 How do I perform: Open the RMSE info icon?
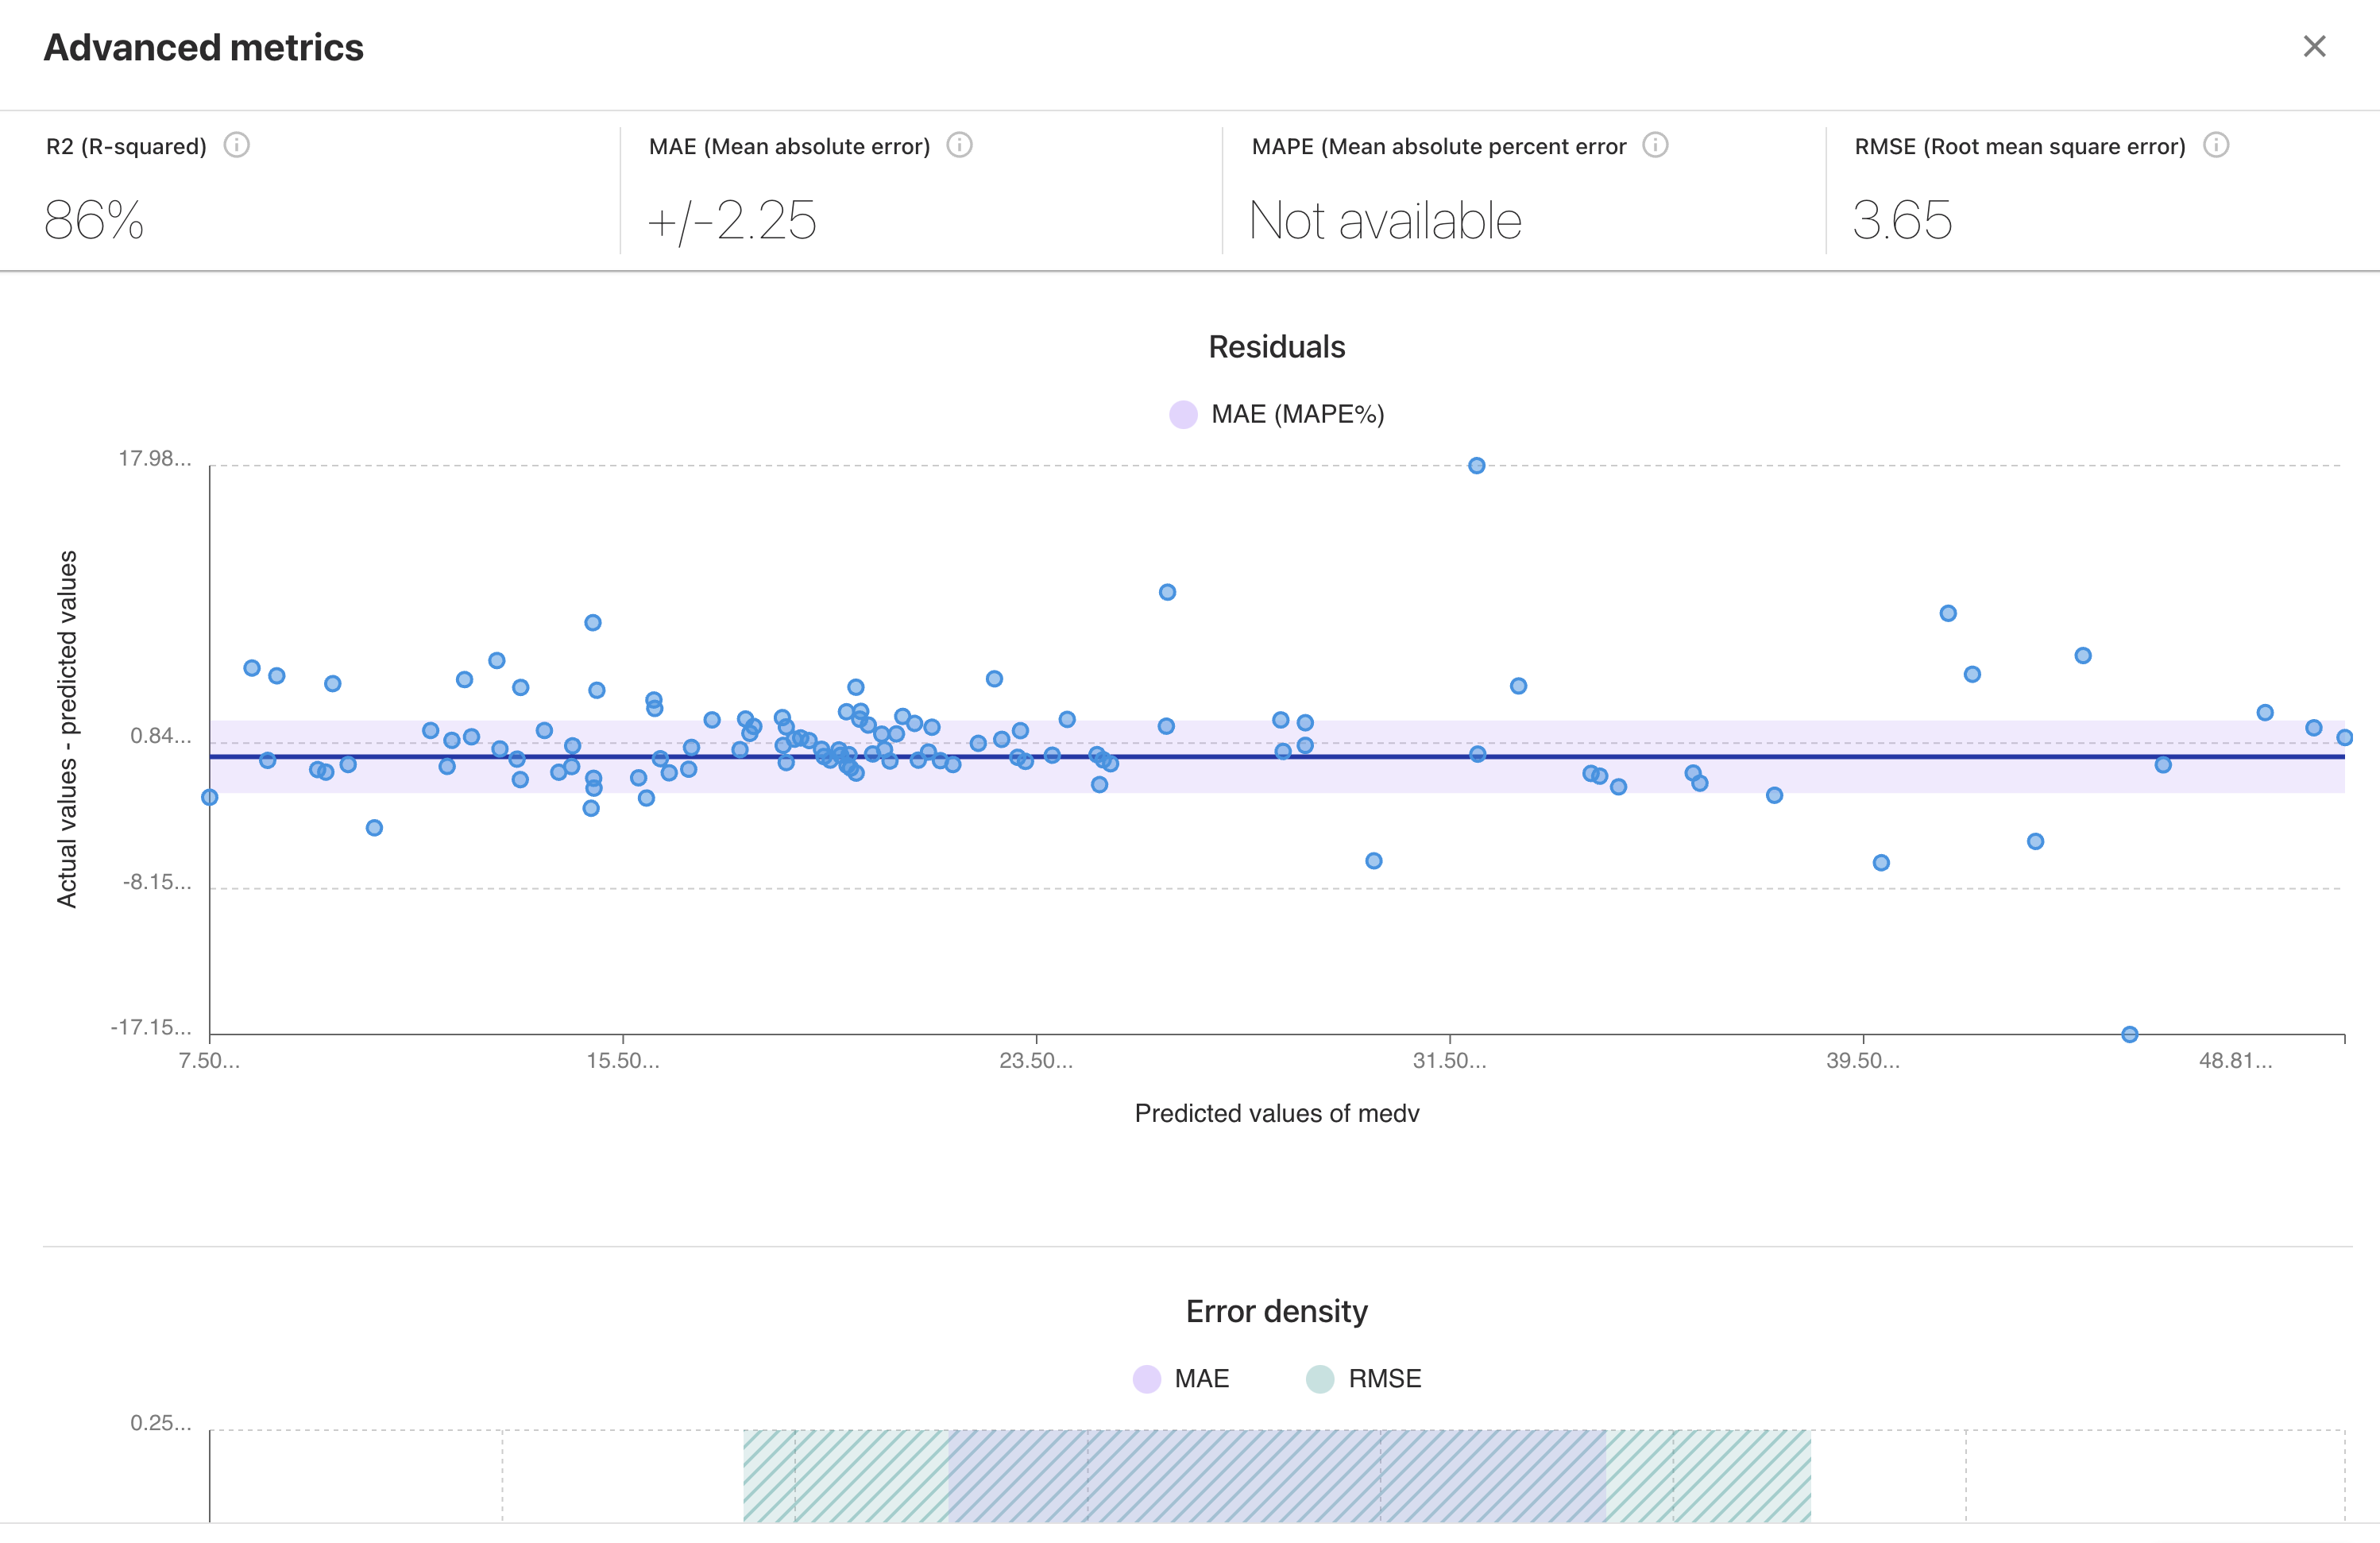tap(2216, 145)
